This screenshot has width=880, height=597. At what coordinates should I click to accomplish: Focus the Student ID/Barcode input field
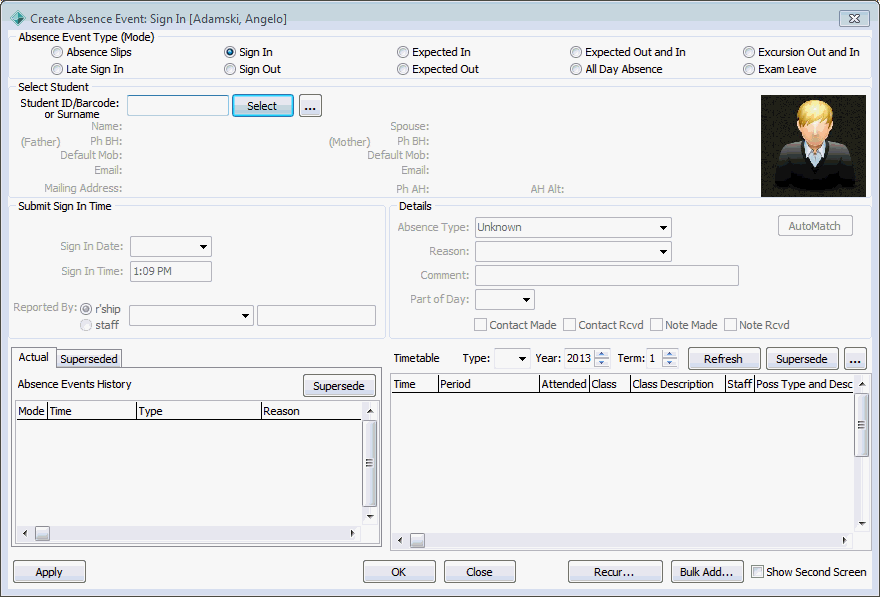(x=178, y=105)
